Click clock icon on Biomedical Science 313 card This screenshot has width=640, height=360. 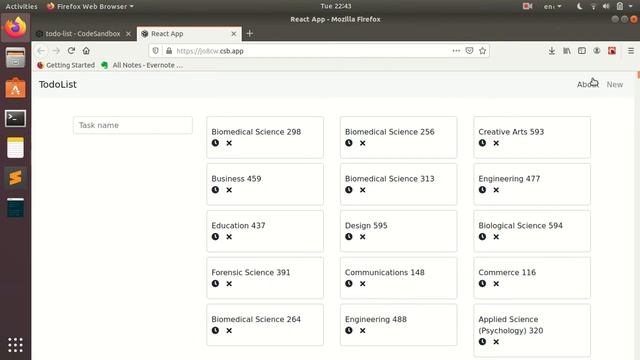(x=349, y=190)
